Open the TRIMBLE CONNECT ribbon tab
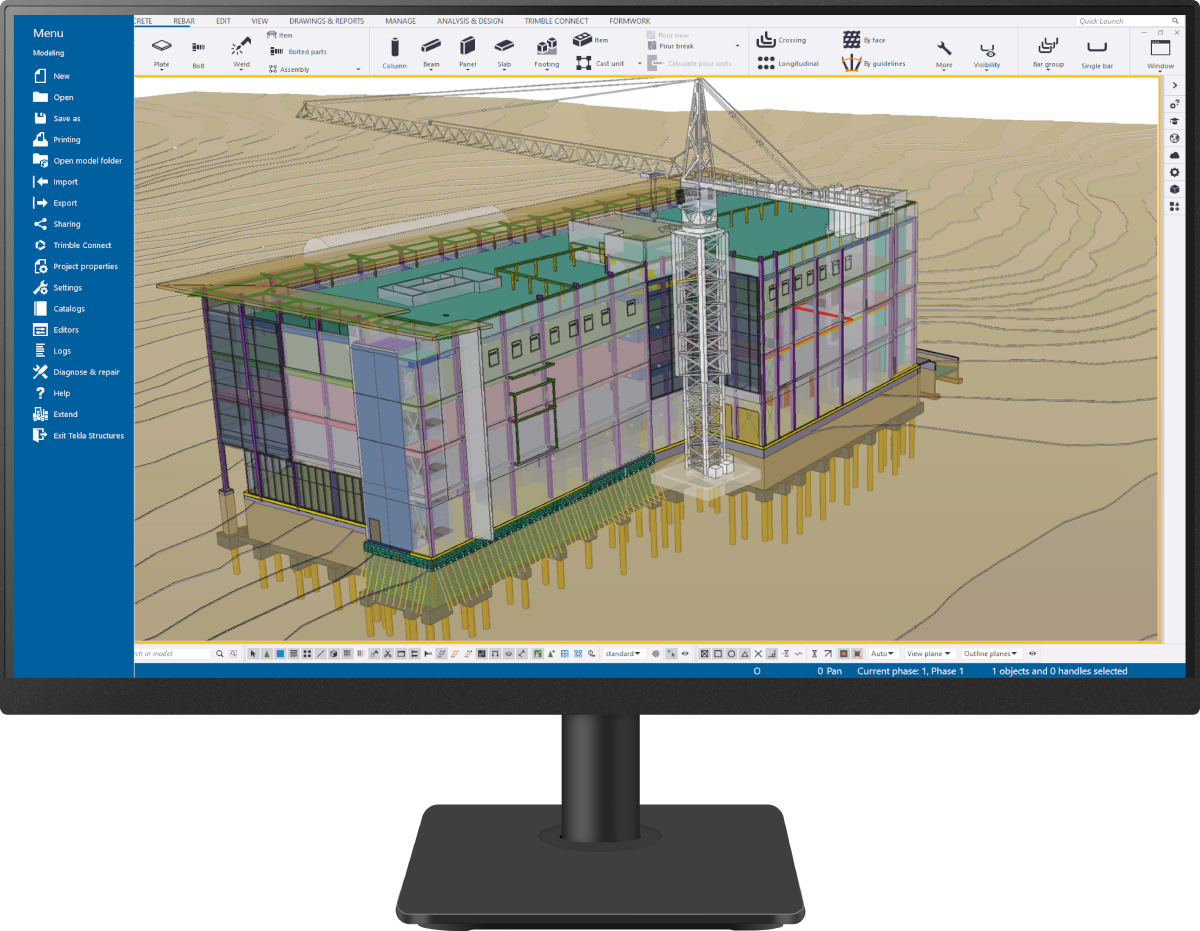 coord(556,19)
